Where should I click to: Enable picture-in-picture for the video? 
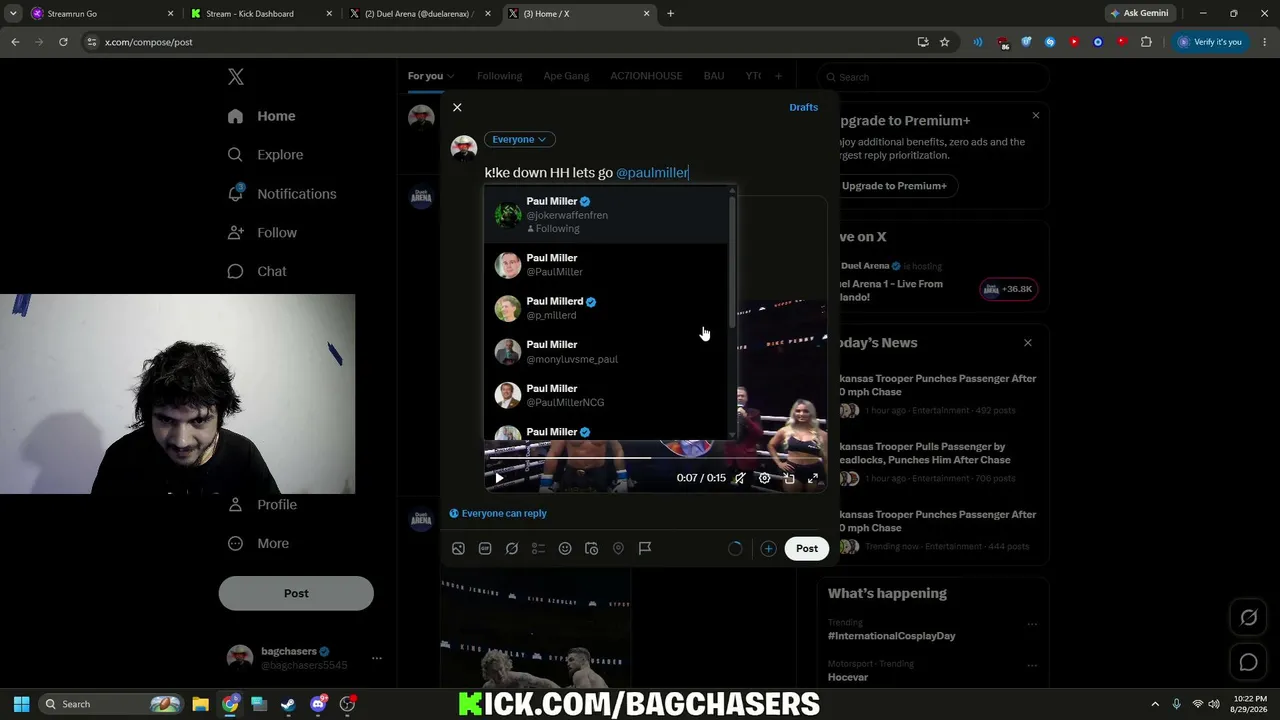[789, 478]
